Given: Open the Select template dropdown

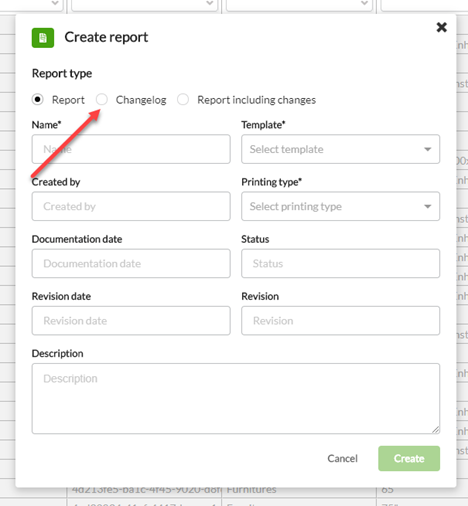Looking at the screenshot, I should point(340,149).
